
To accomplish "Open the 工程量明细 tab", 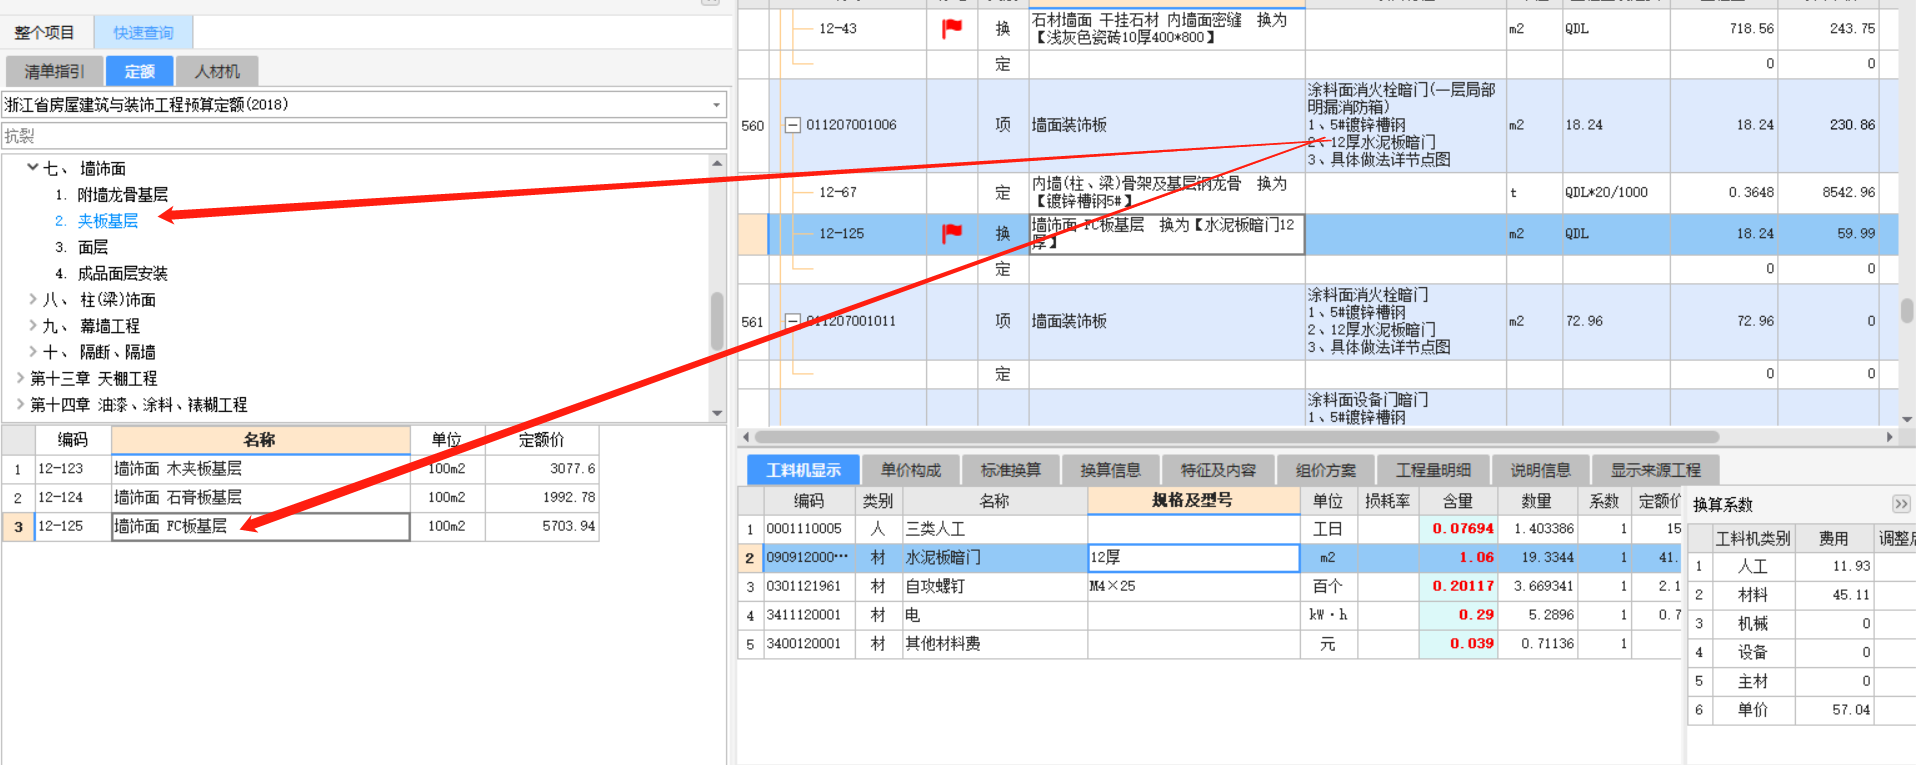I will pyautogui.click(x=1433, y=470).
